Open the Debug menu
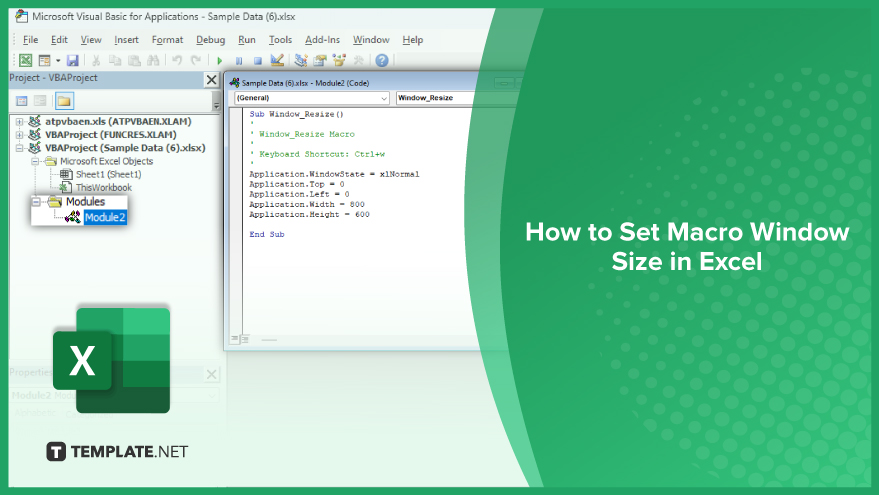Image resolution: width=879 pixels, height=495 pixels. pos(210,40)
